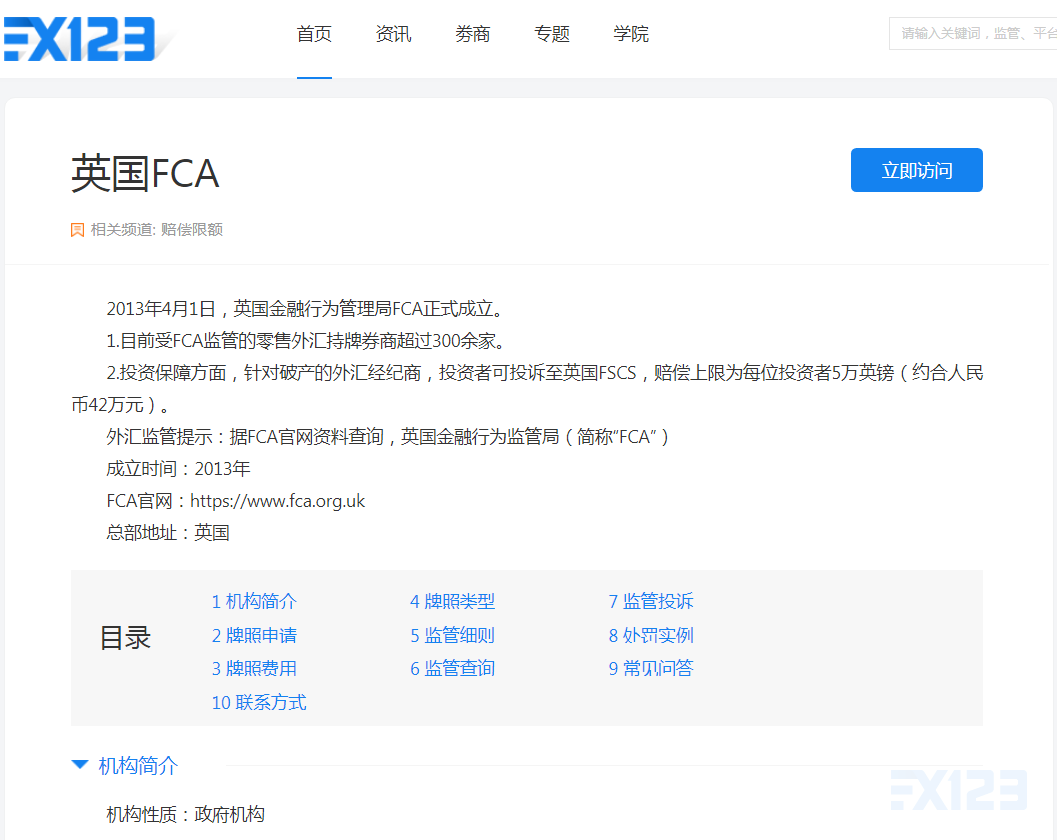
Task: Jump to 3 牌照费用 in contents
Action: pos(254,669)
